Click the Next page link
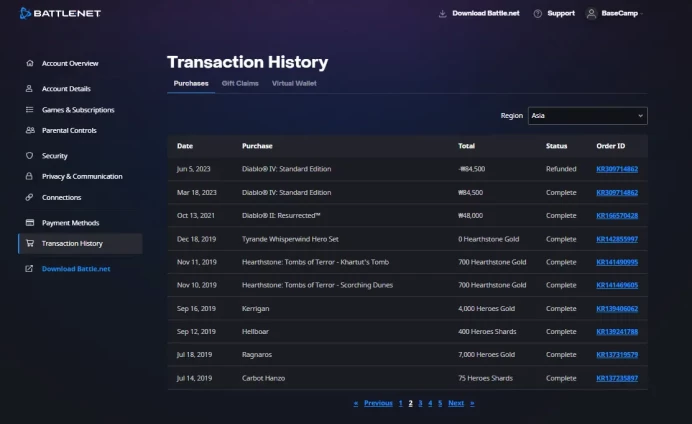Image resolution: width=692 pixels, height=424 pixels. [456, 403]
